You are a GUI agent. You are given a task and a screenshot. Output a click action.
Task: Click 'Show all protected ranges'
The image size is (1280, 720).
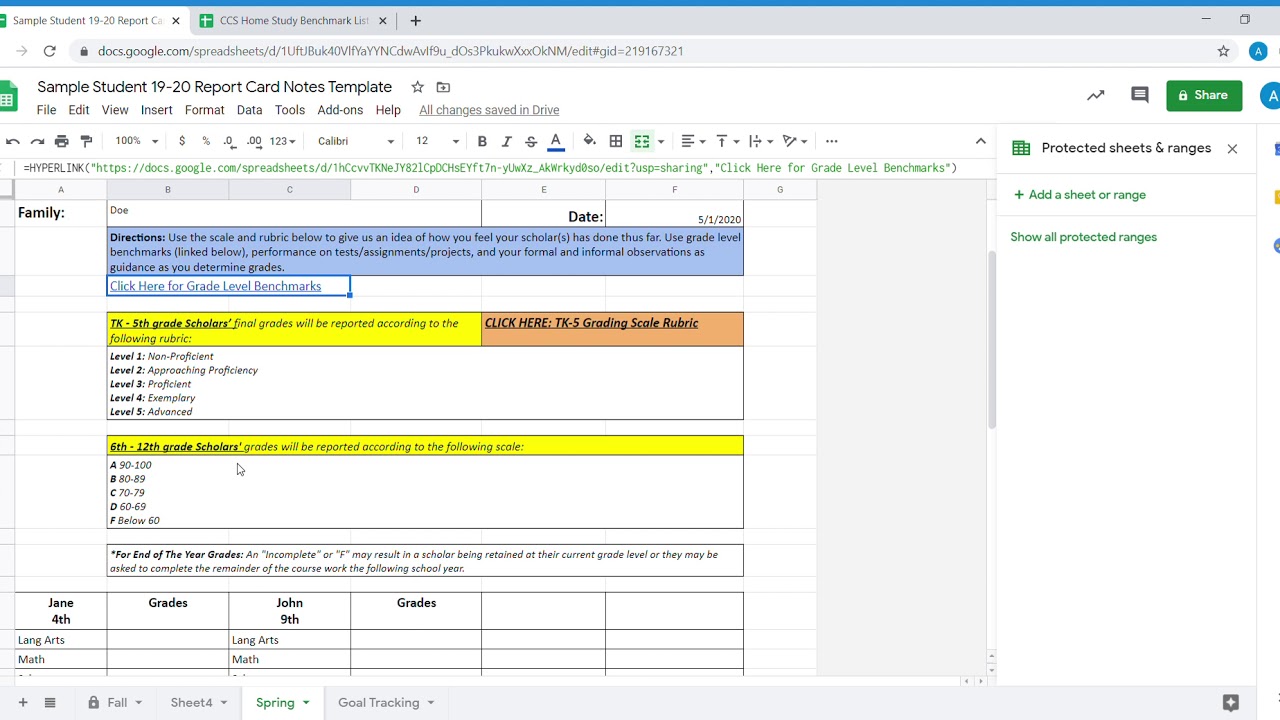1083,237
